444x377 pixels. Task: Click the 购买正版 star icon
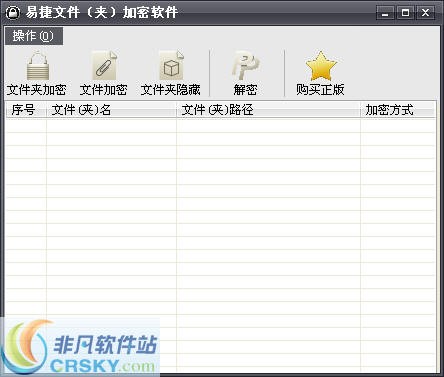click(x=321, y=65)
